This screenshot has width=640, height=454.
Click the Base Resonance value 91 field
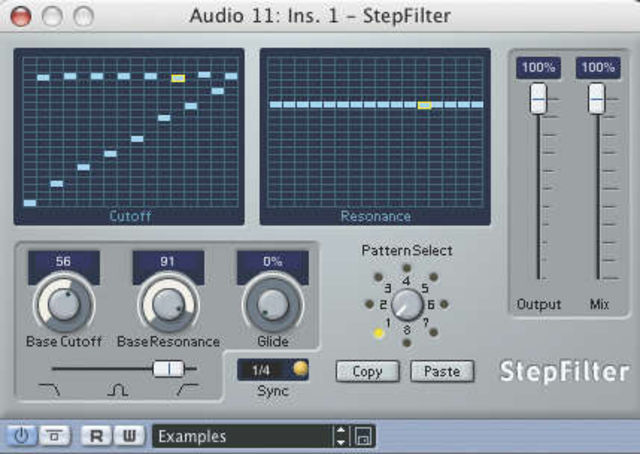tap(168, 261)
